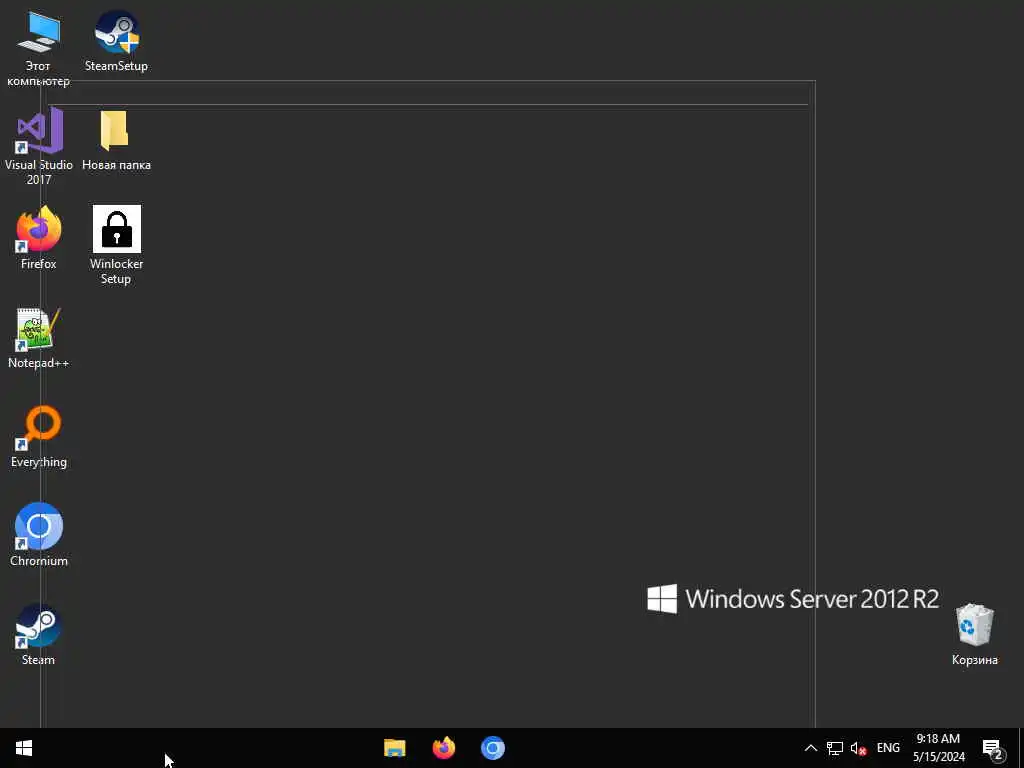Select the "Этот компьютер" desktop icon

tap(39, 48)
